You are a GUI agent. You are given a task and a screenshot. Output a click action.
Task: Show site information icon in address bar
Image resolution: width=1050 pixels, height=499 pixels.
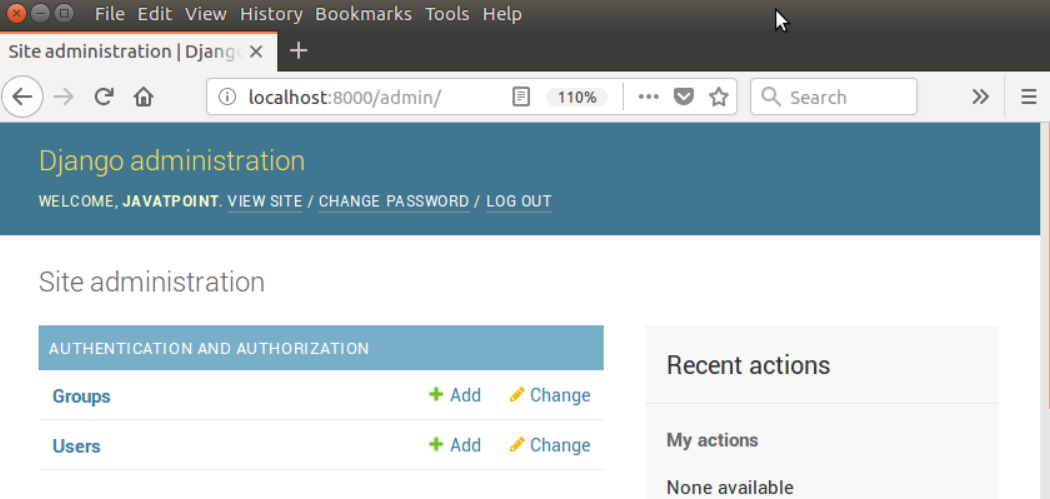coord(228,97)
